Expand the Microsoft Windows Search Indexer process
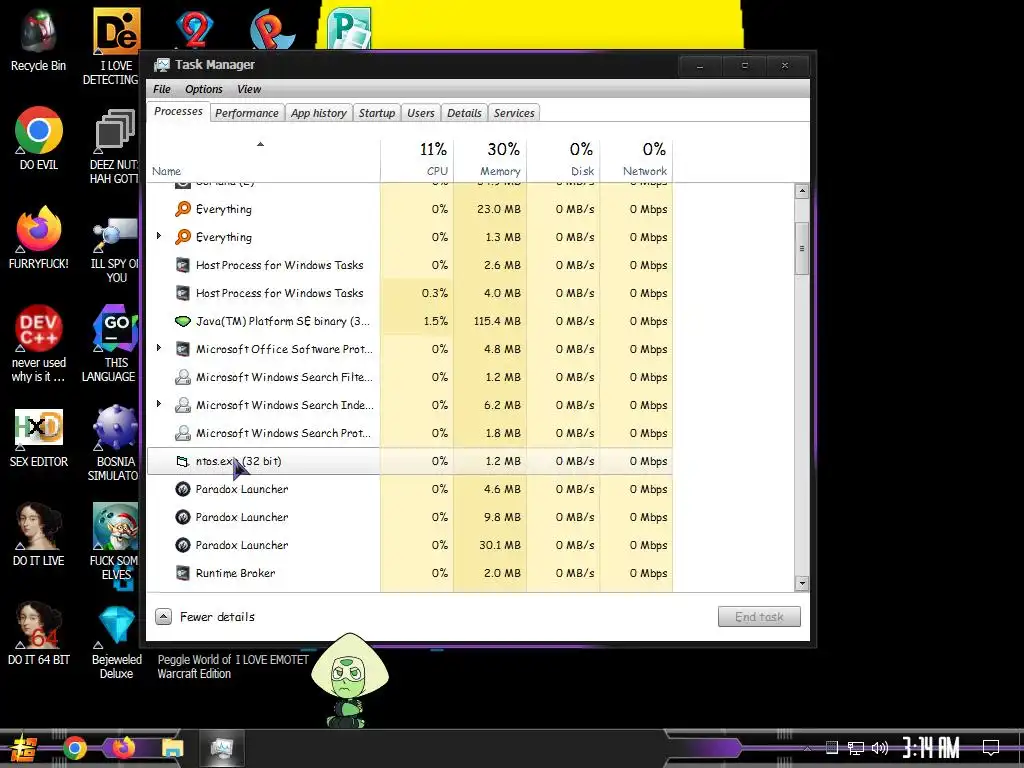 coord(159,404)
